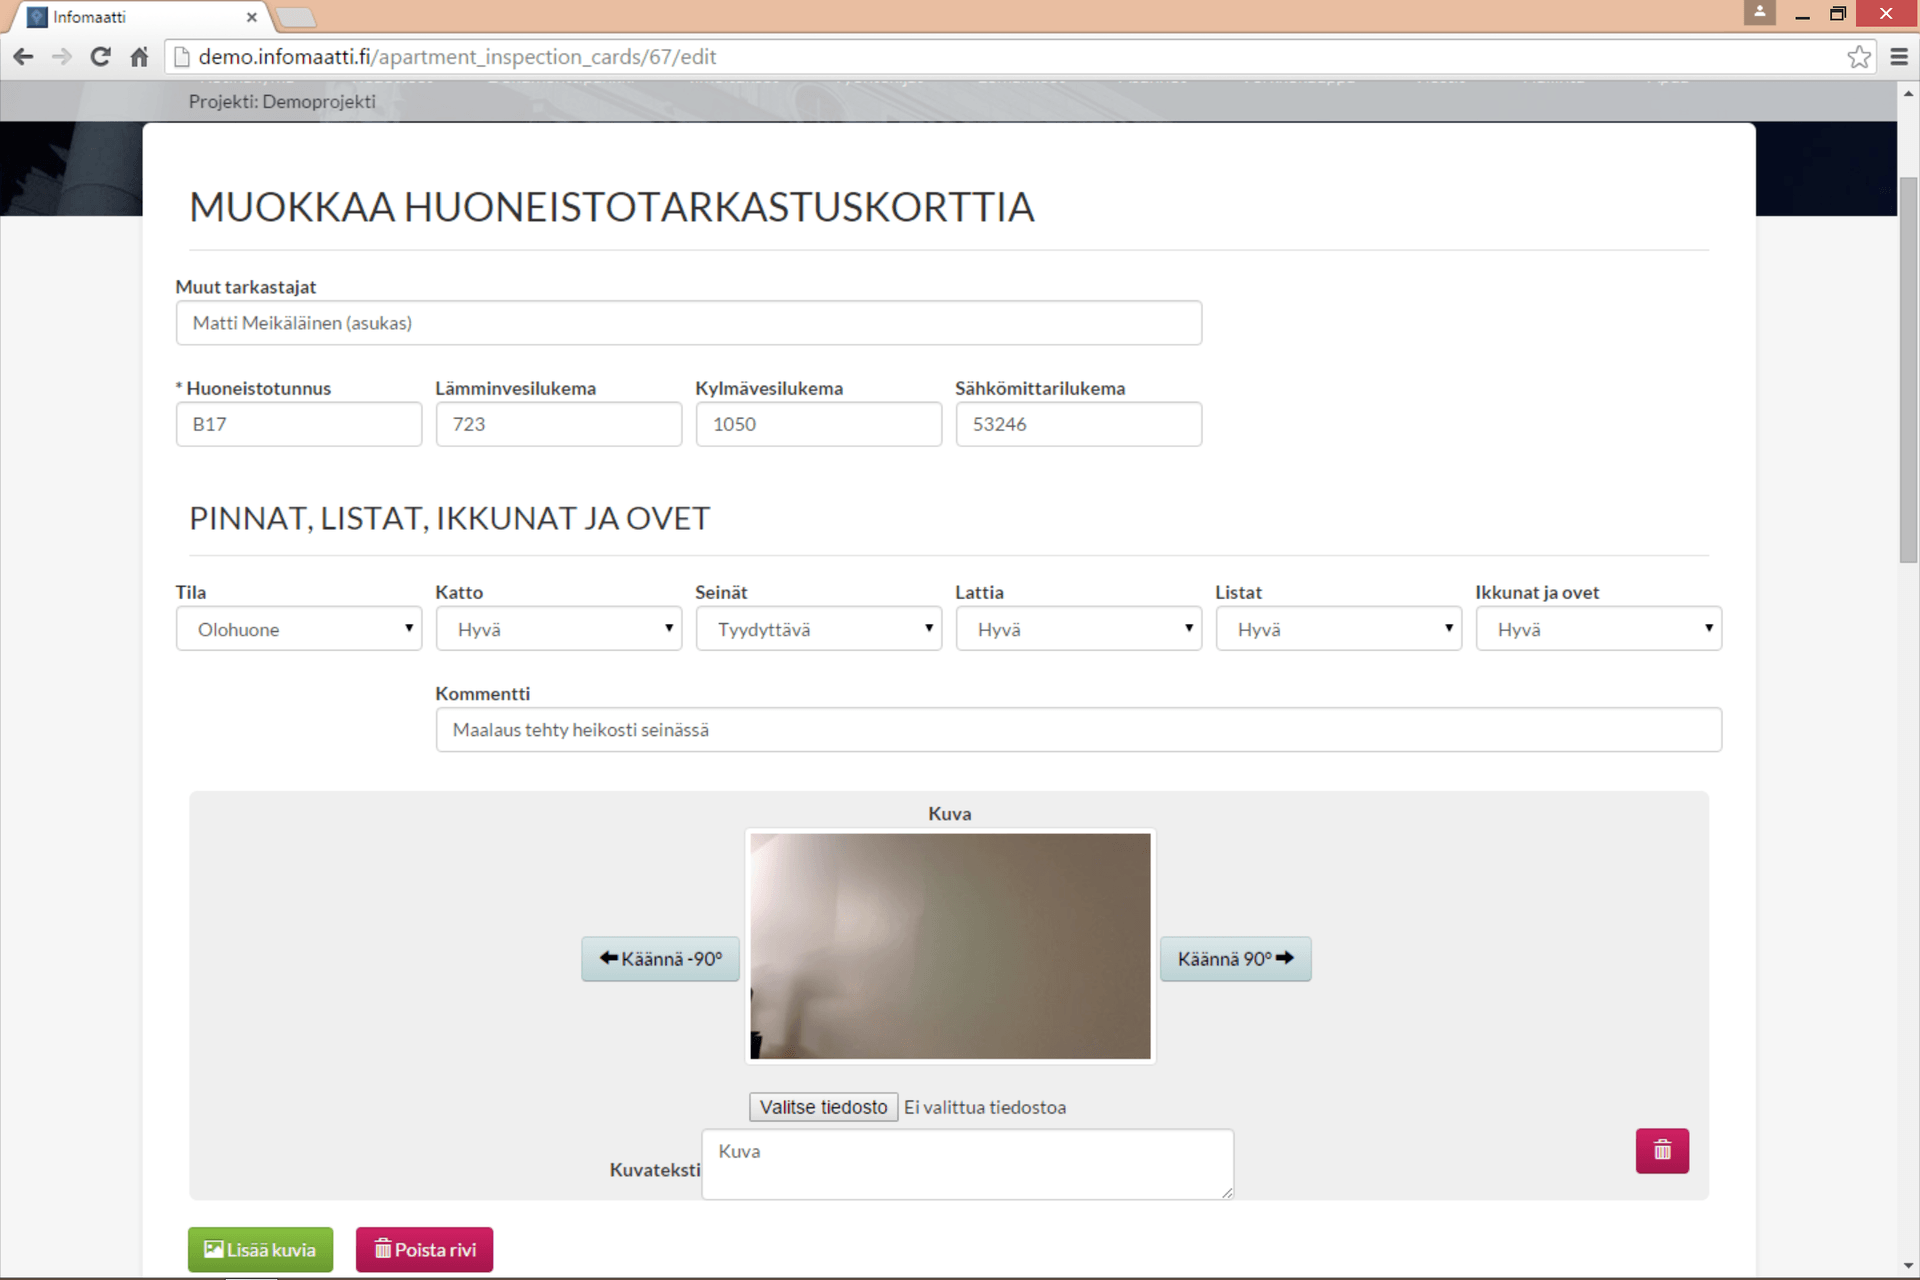Open the Tila dropdown showing Olohuone
1920x1280 pixels.
(299, 629)
